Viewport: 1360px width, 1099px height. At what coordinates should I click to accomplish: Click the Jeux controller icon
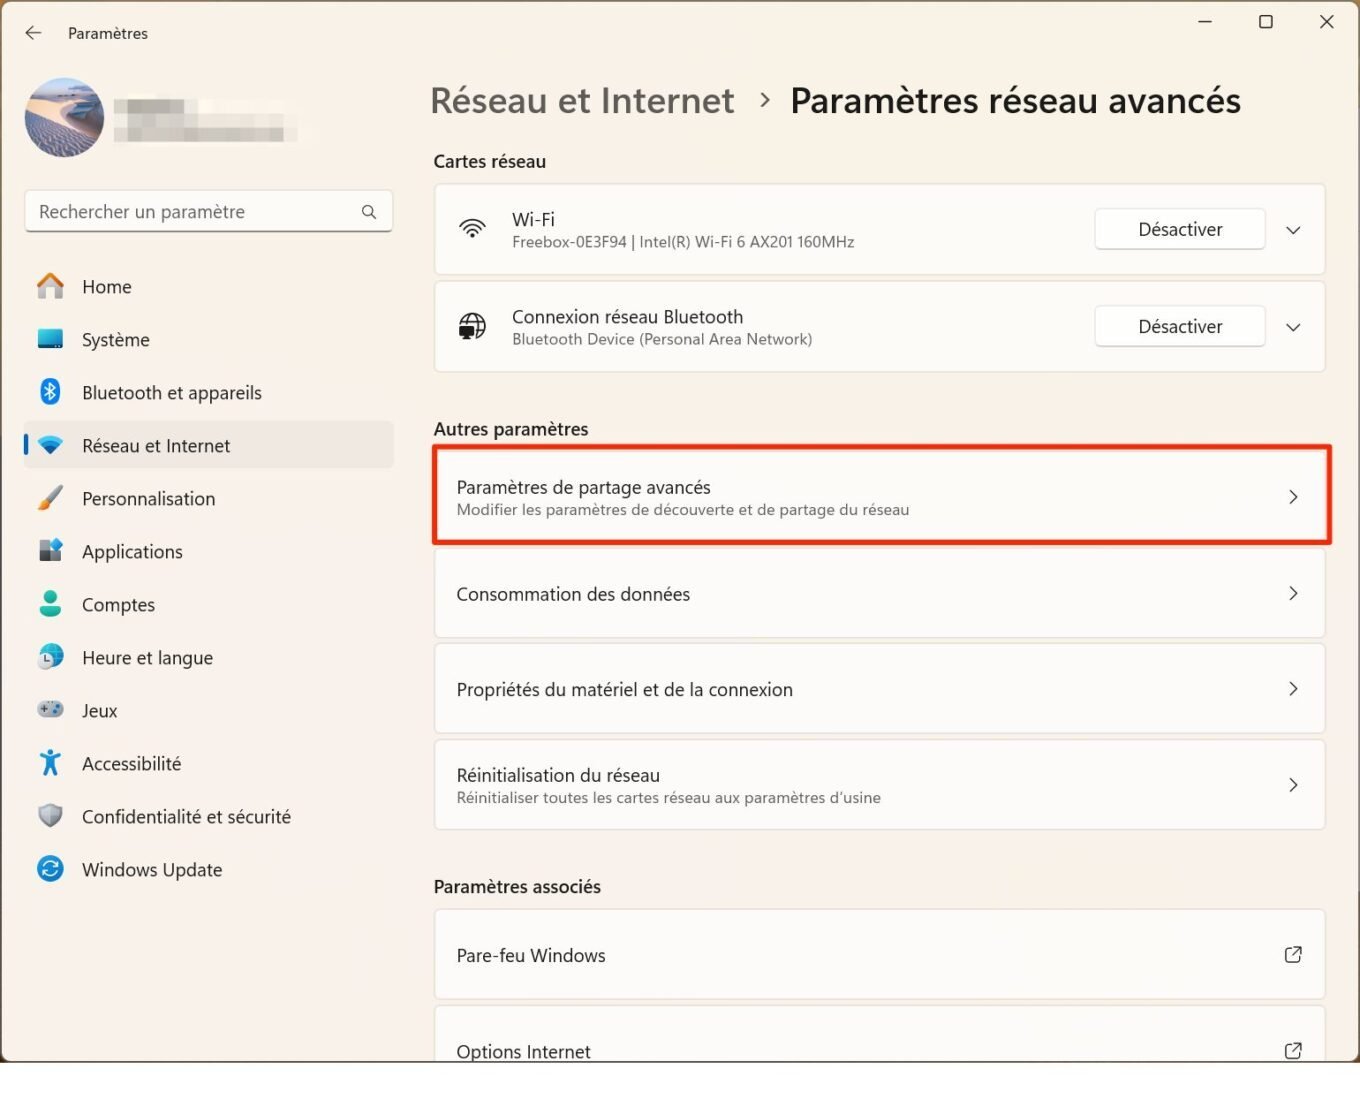[x=50, y=710]
